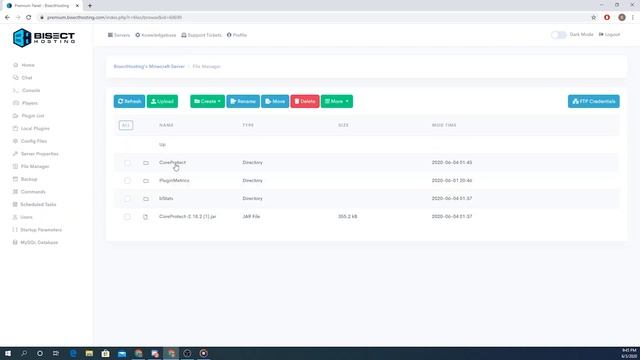Click the NAME column header
The height and width of the screenshot is (360, 640).
166,125
